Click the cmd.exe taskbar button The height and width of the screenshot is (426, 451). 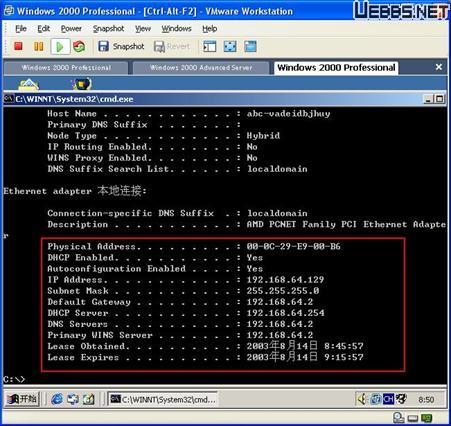[163, 399]
